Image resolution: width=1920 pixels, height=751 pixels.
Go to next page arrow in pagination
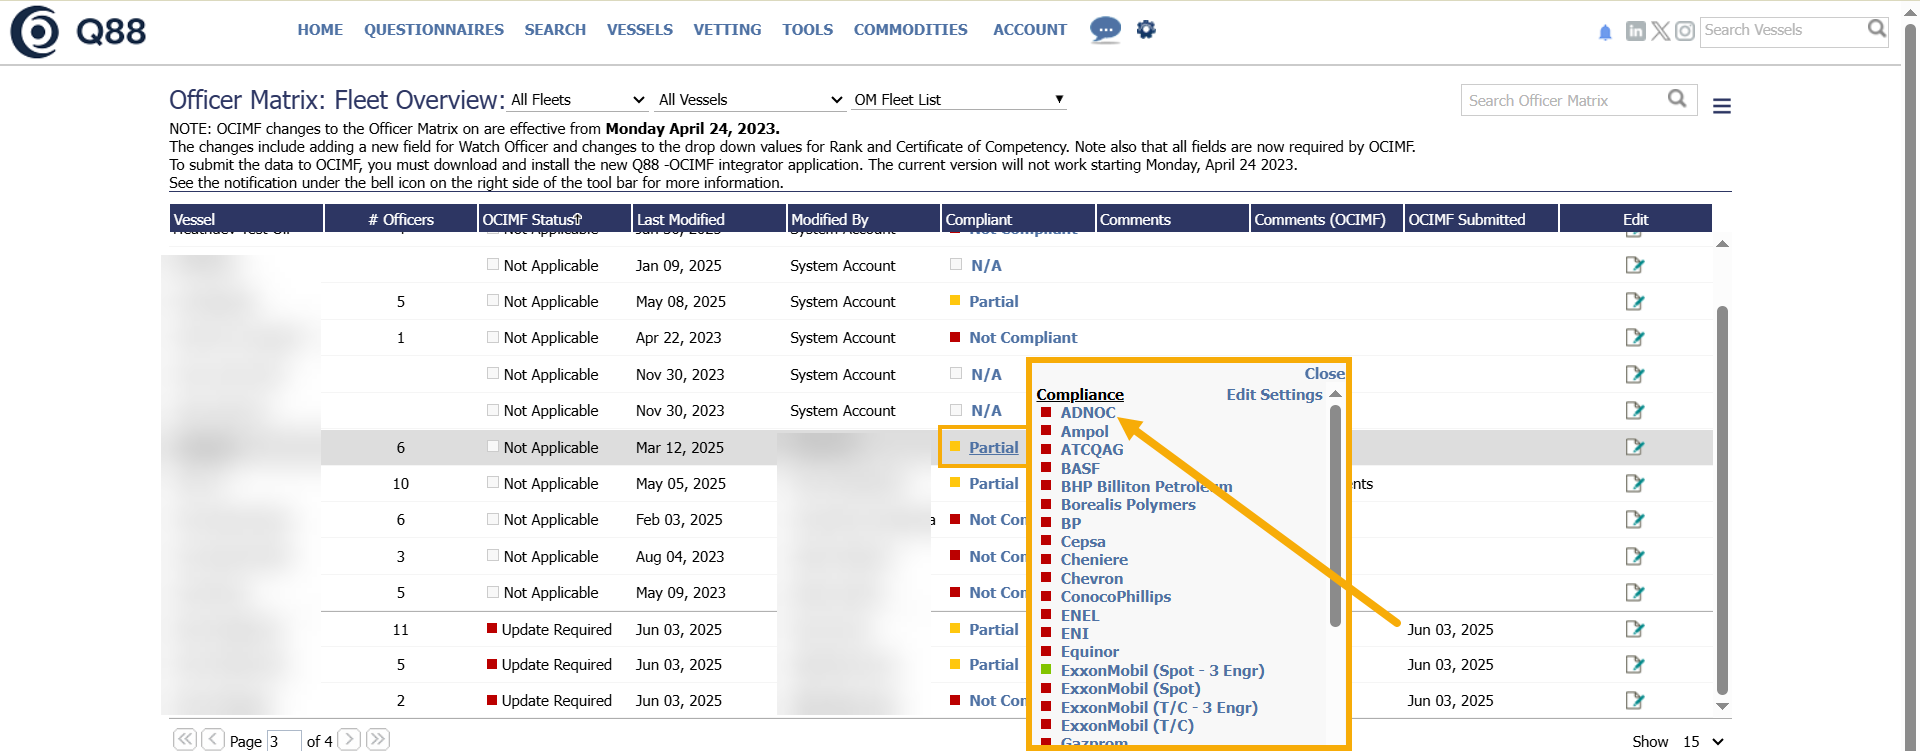pyautogui.click(x=349, y=740)
